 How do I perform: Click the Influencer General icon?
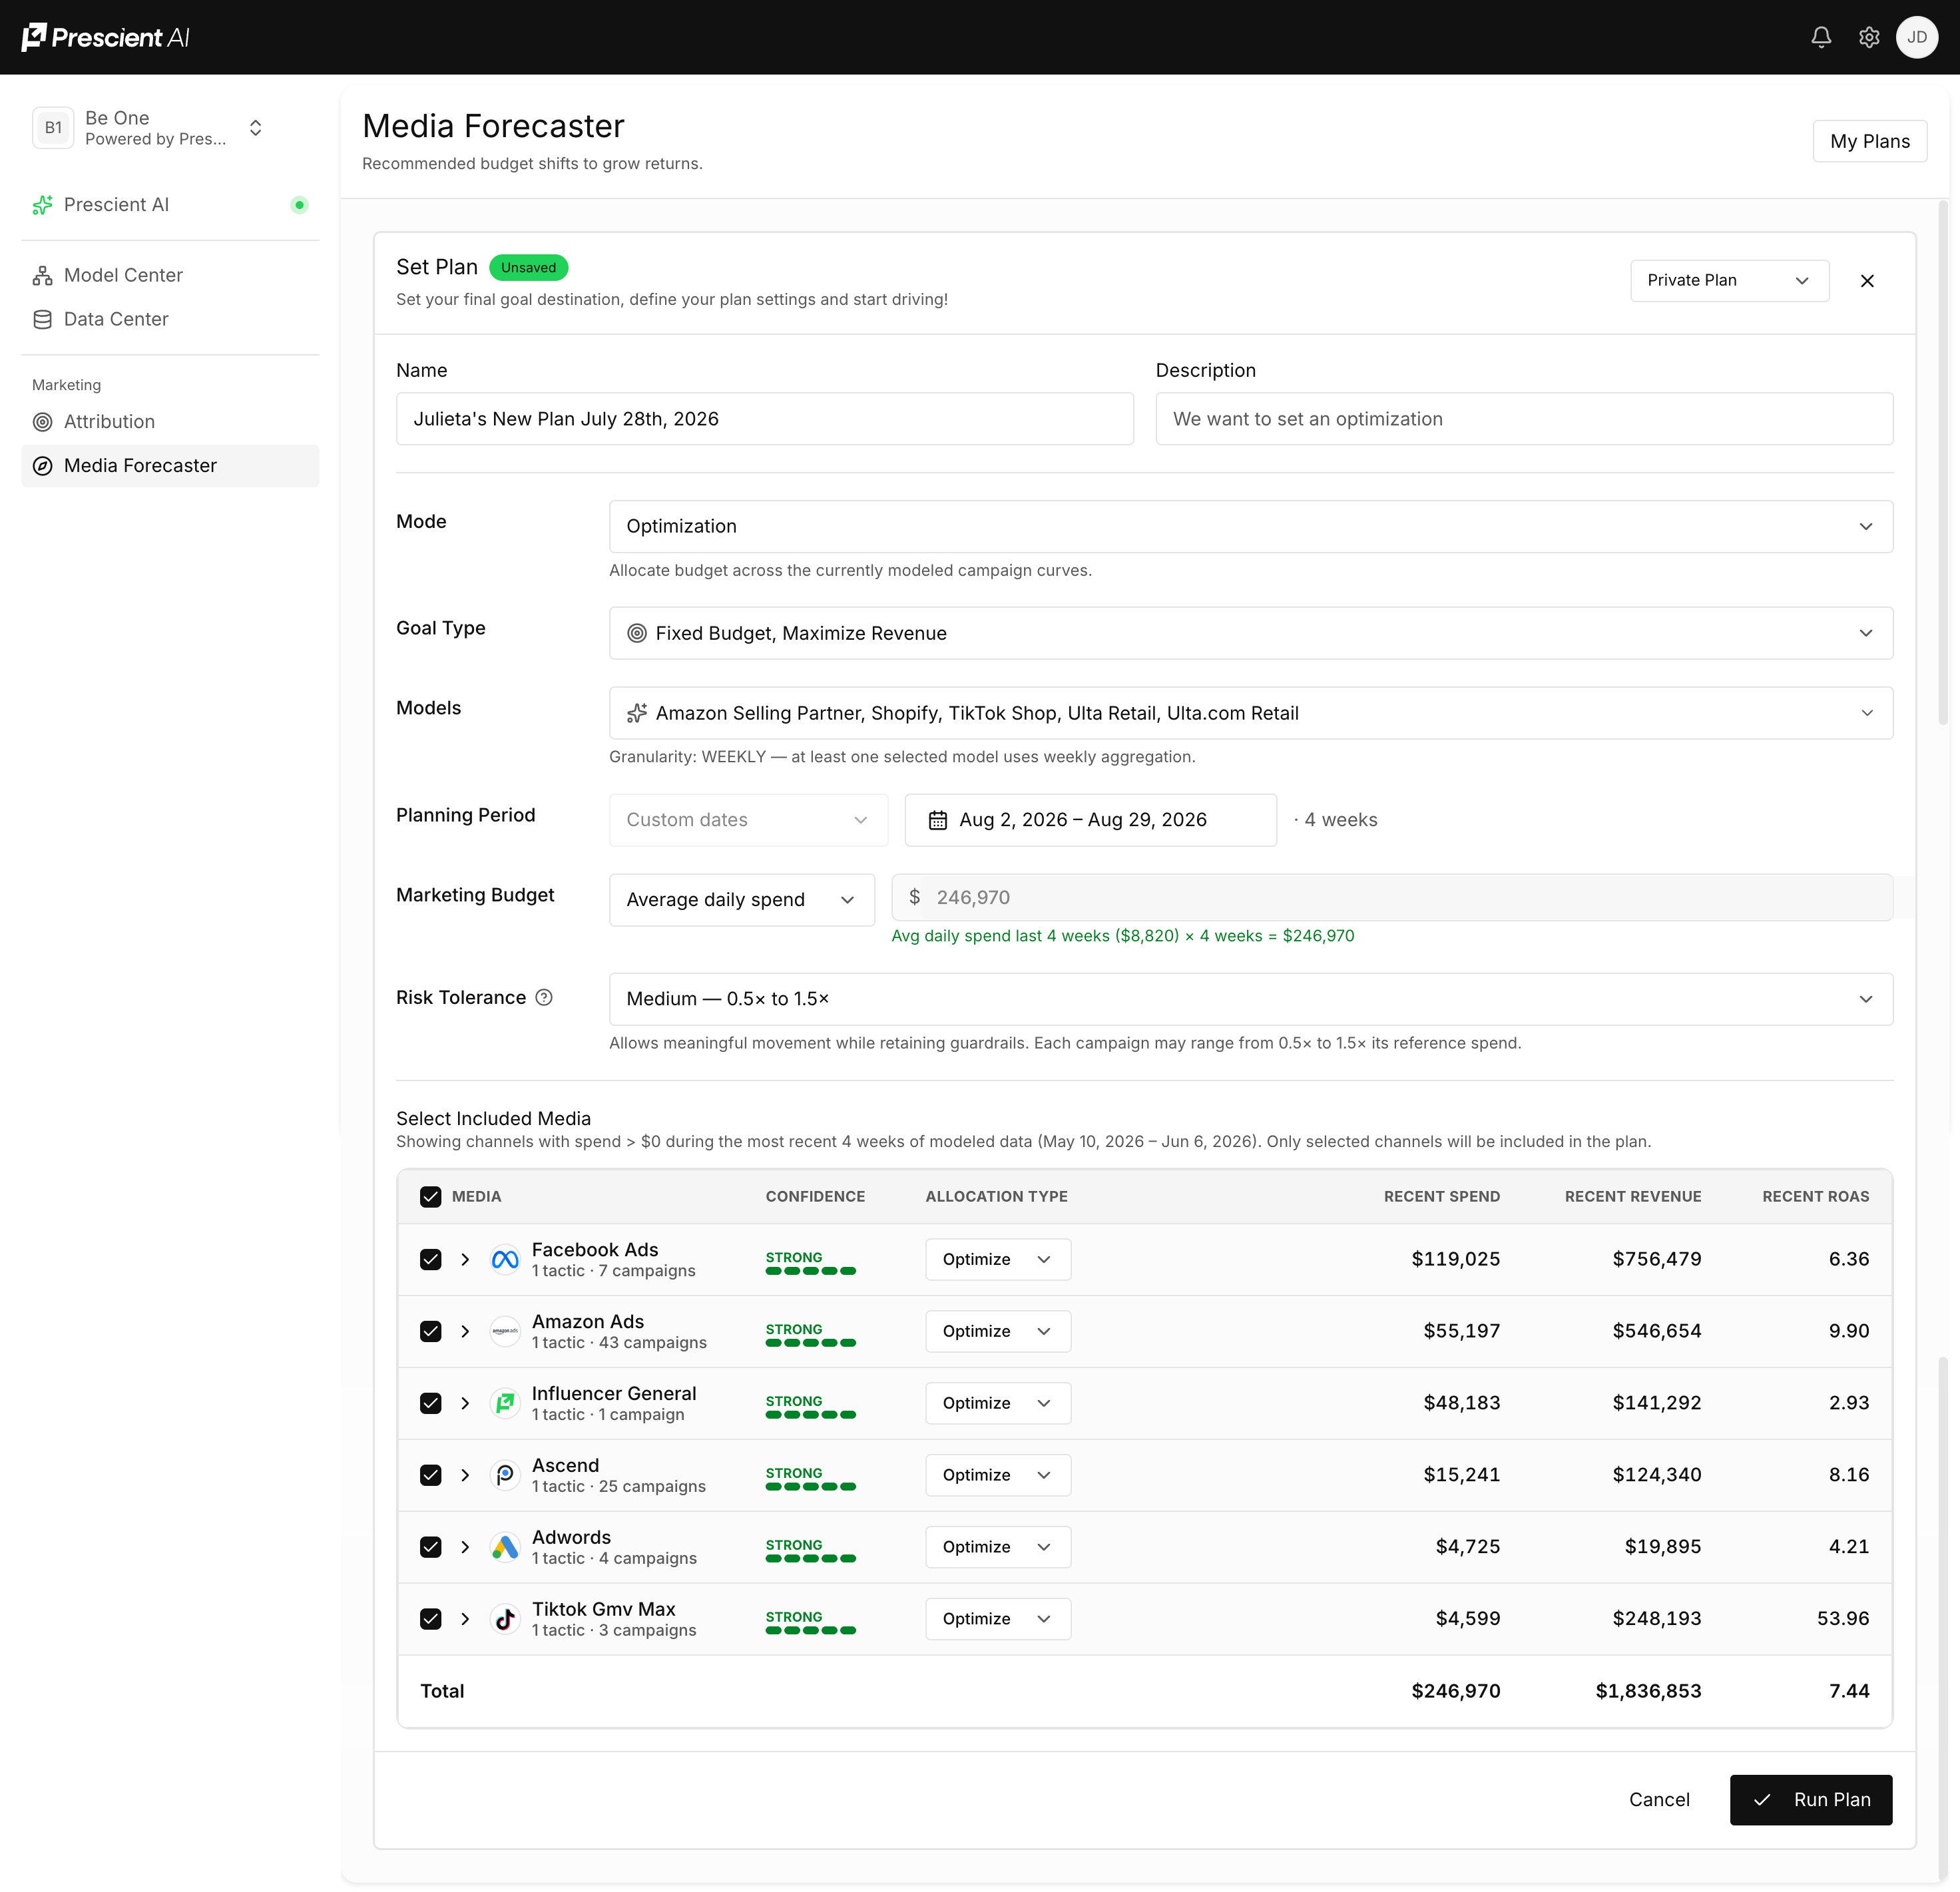tap(505, 1403)
